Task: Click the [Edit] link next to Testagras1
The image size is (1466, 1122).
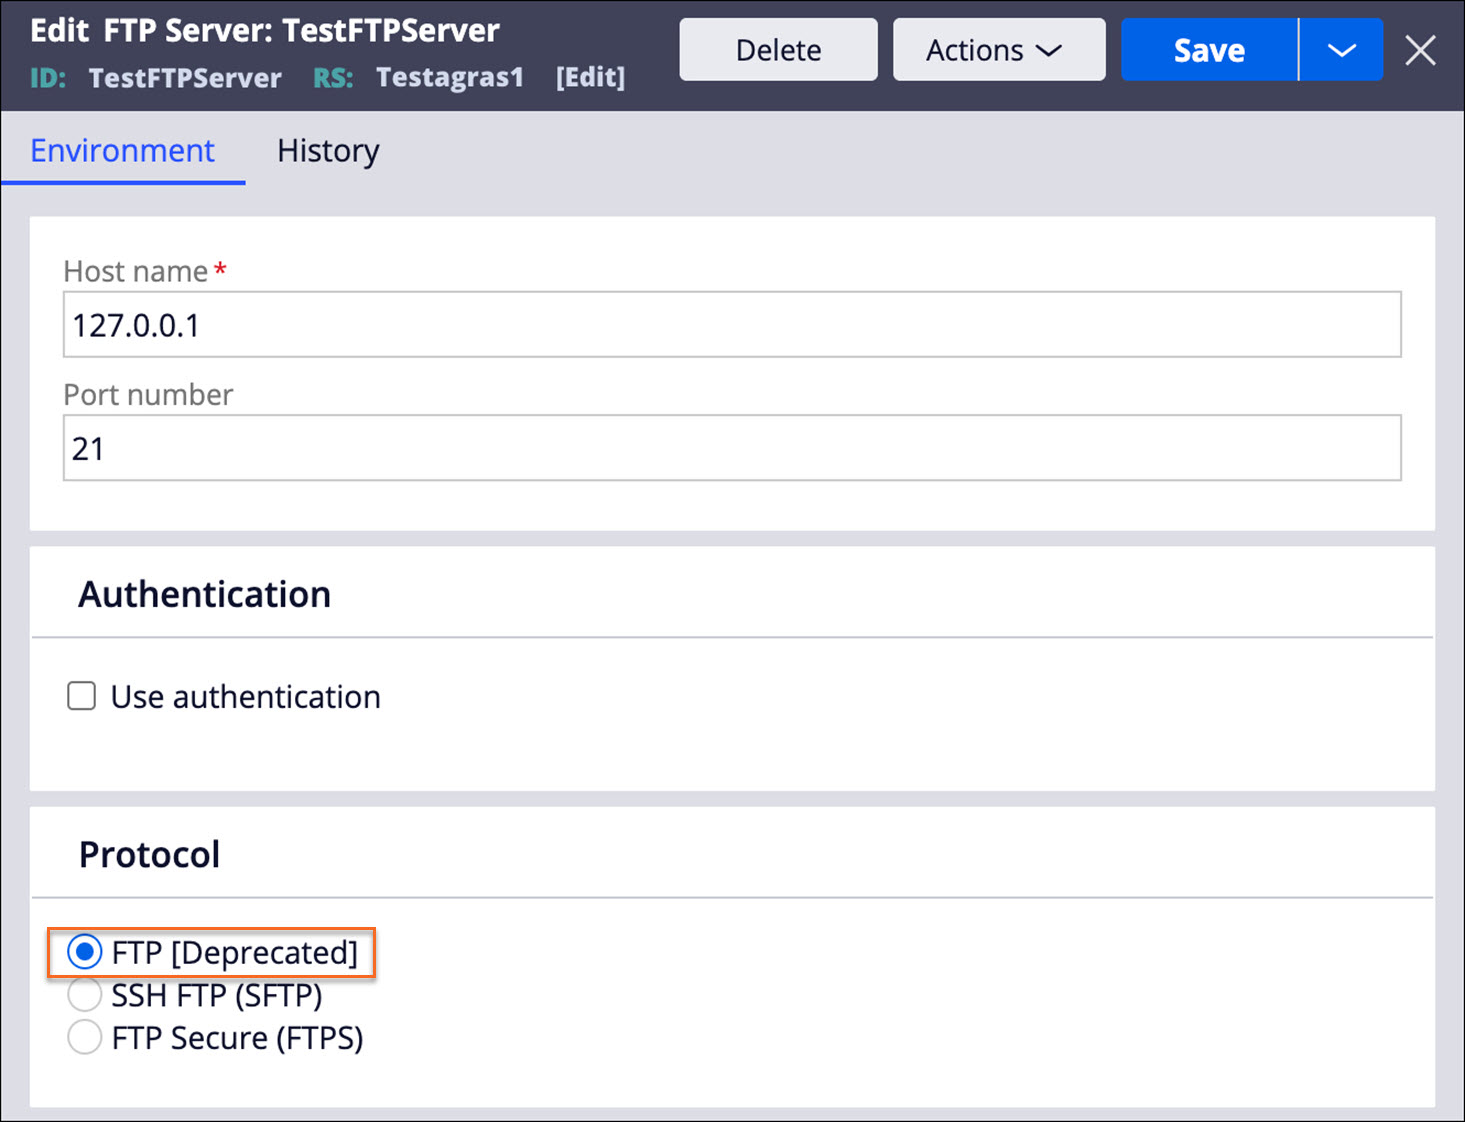Action: click(590, 77)
